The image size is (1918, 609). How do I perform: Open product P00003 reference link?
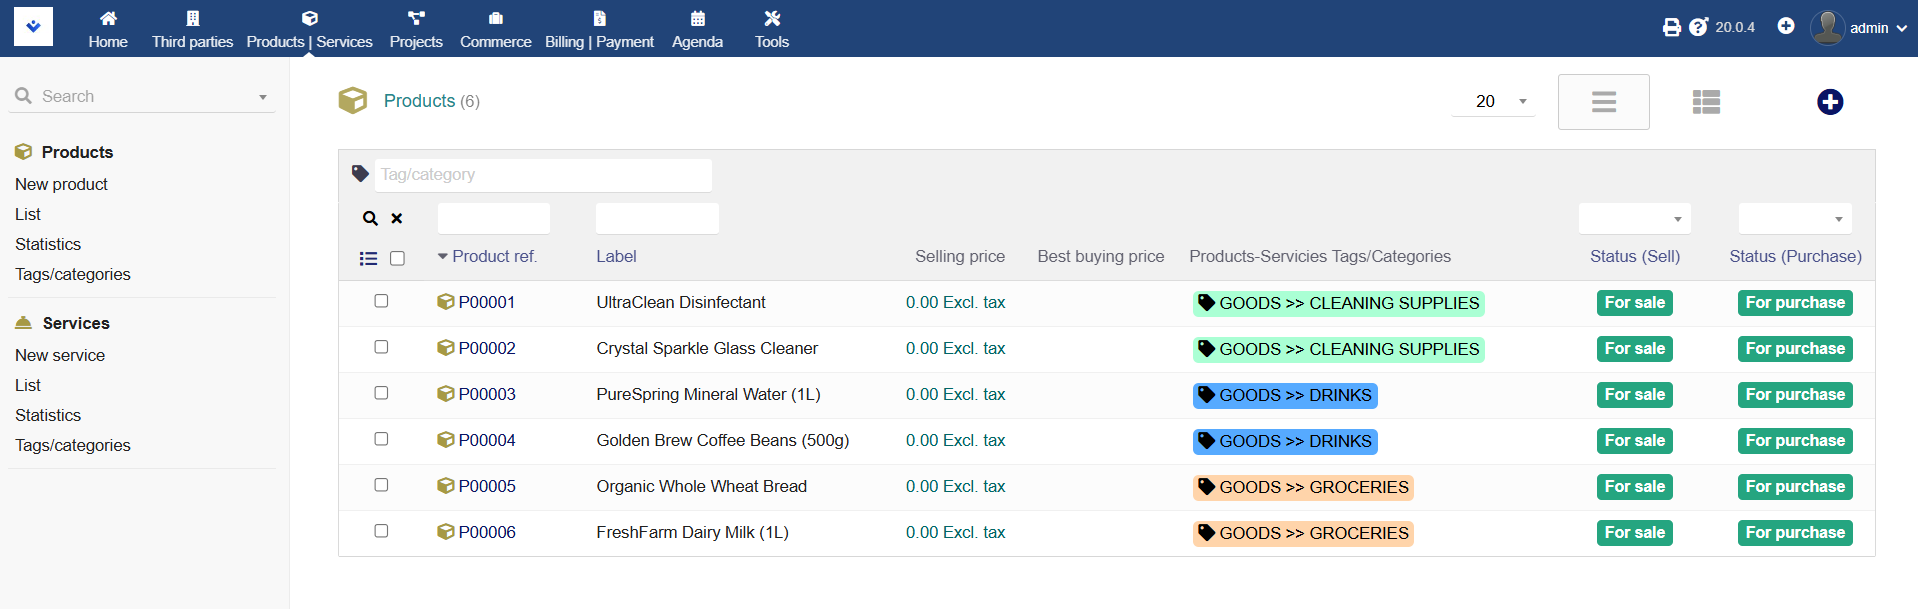(x=486, y=394)
